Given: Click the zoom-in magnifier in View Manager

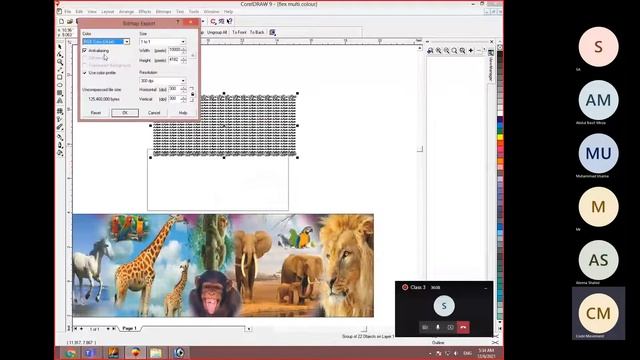Looking at the screenshot, I should click(x=439, y=51).
